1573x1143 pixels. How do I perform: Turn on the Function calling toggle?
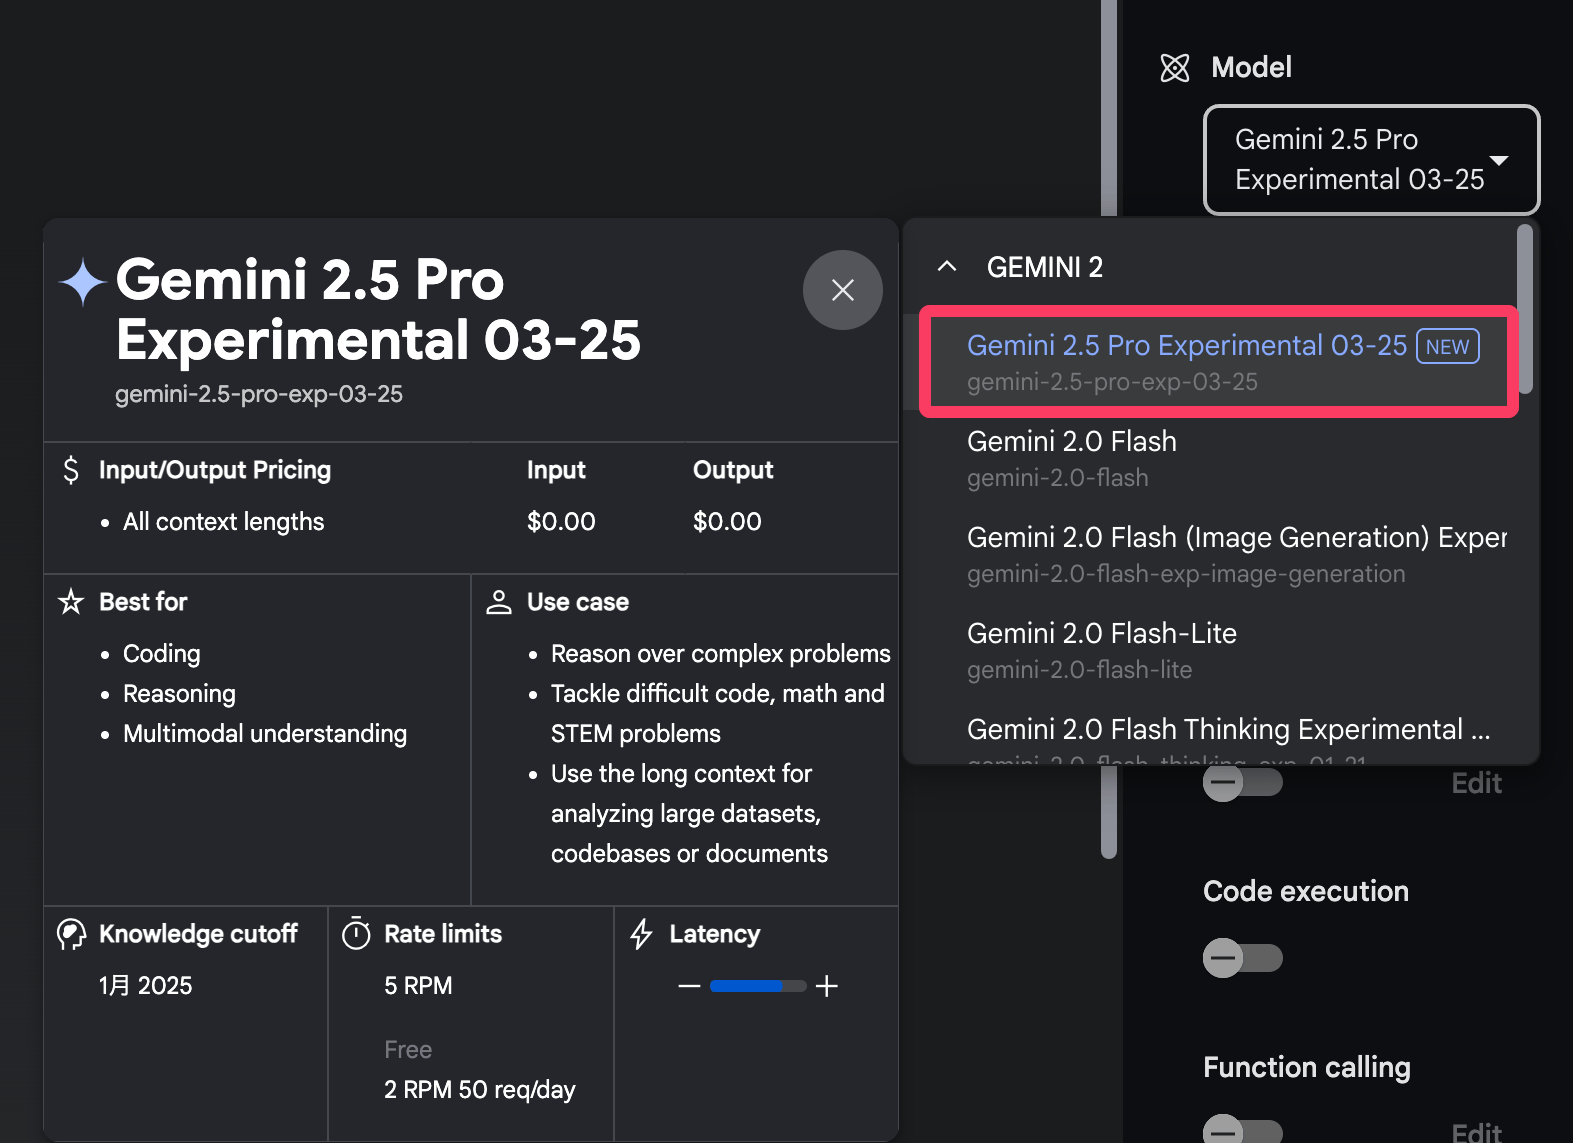pyautogui.click(x=1241, y=1130)
